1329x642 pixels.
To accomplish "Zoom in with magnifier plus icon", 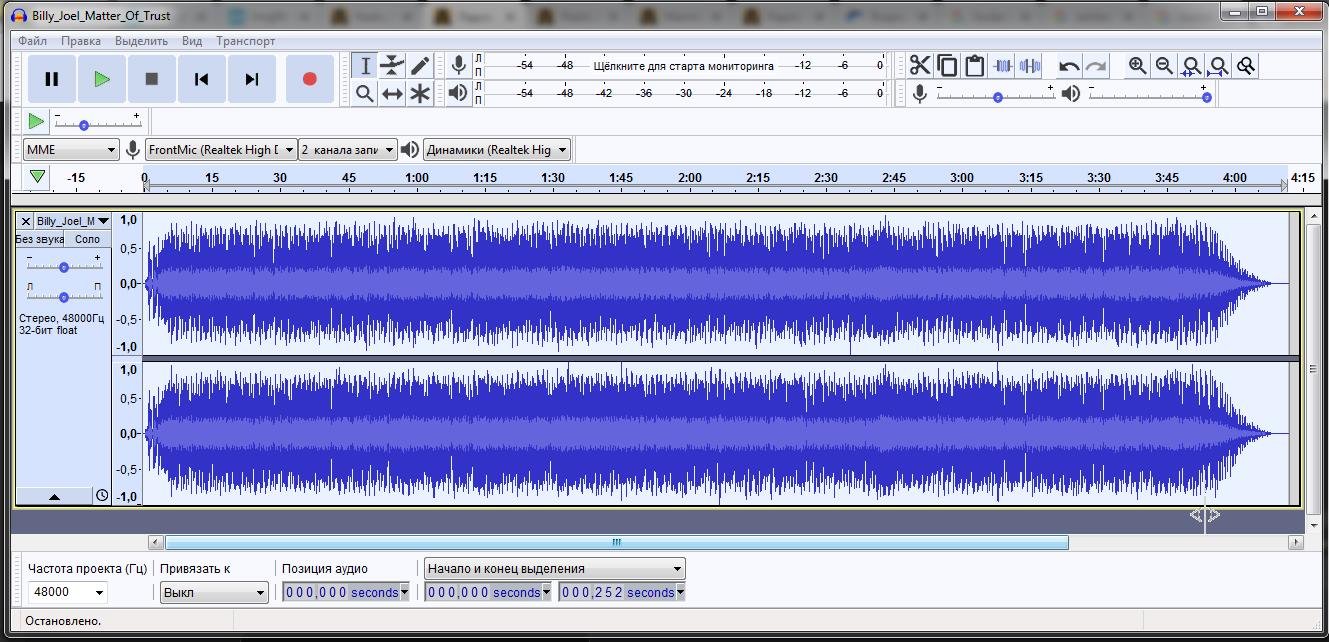I will click(1137, 66).
